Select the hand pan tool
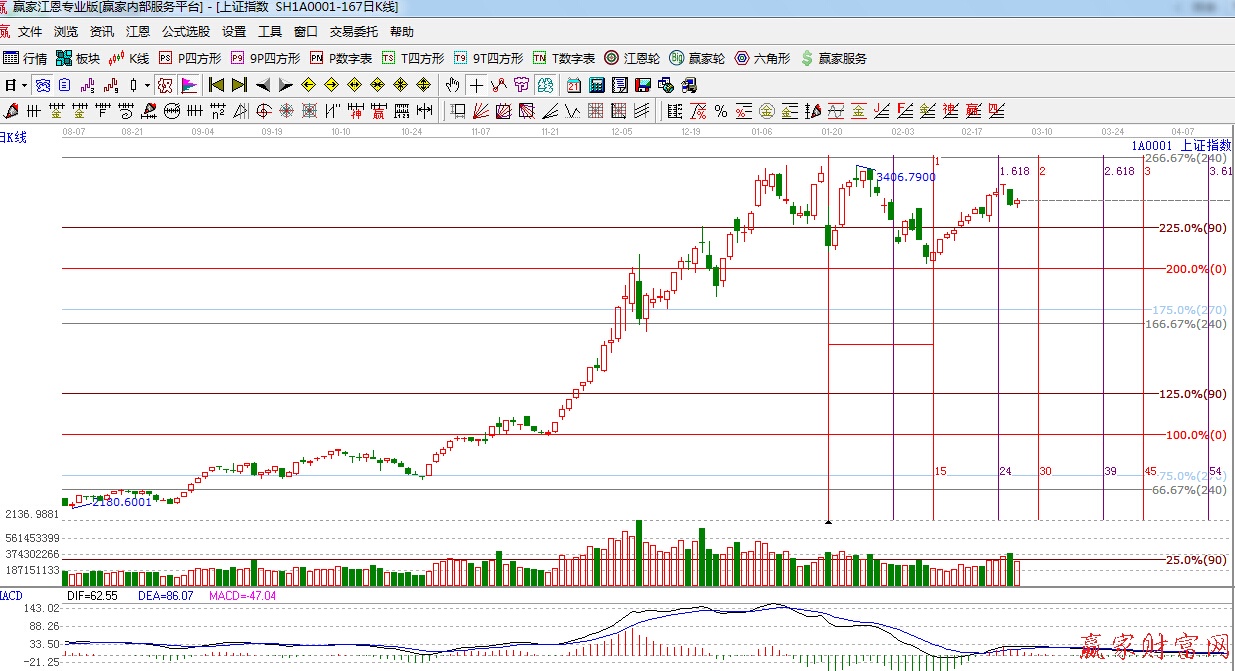Viewport: 1235px width, 671px height. (453, 85)
